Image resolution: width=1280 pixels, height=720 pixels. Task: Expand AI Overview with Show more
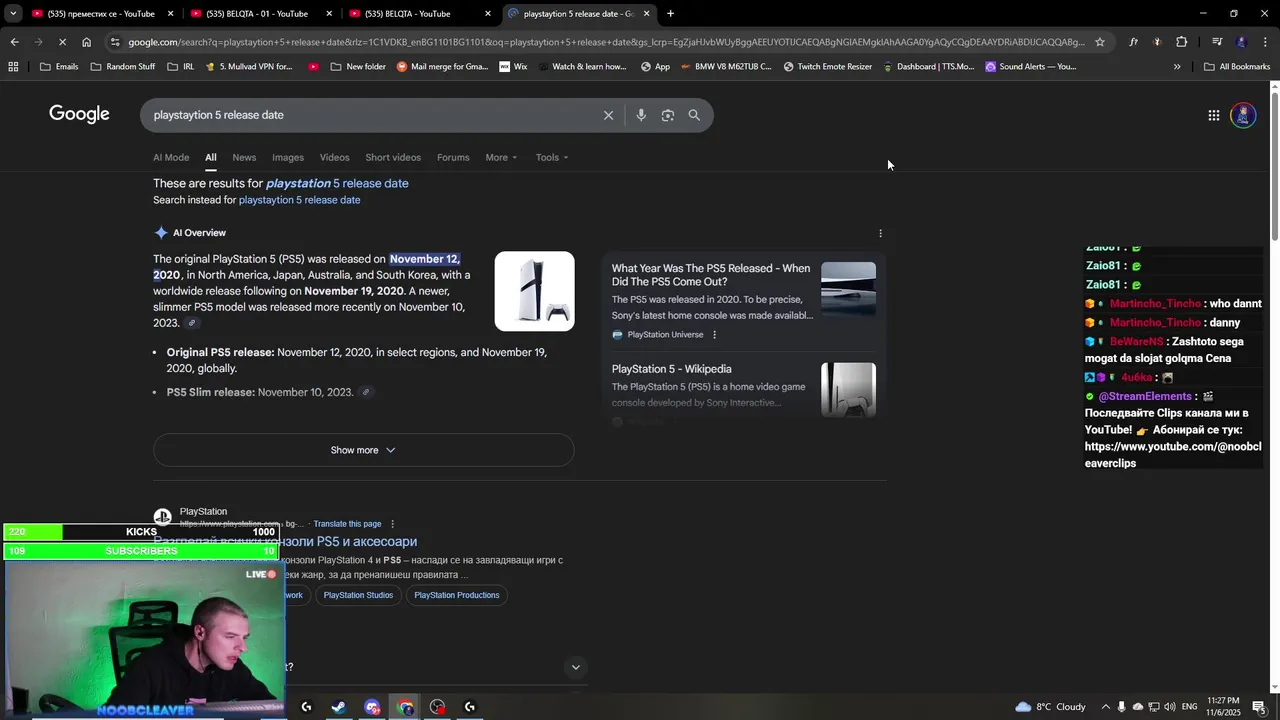point(363,450)
